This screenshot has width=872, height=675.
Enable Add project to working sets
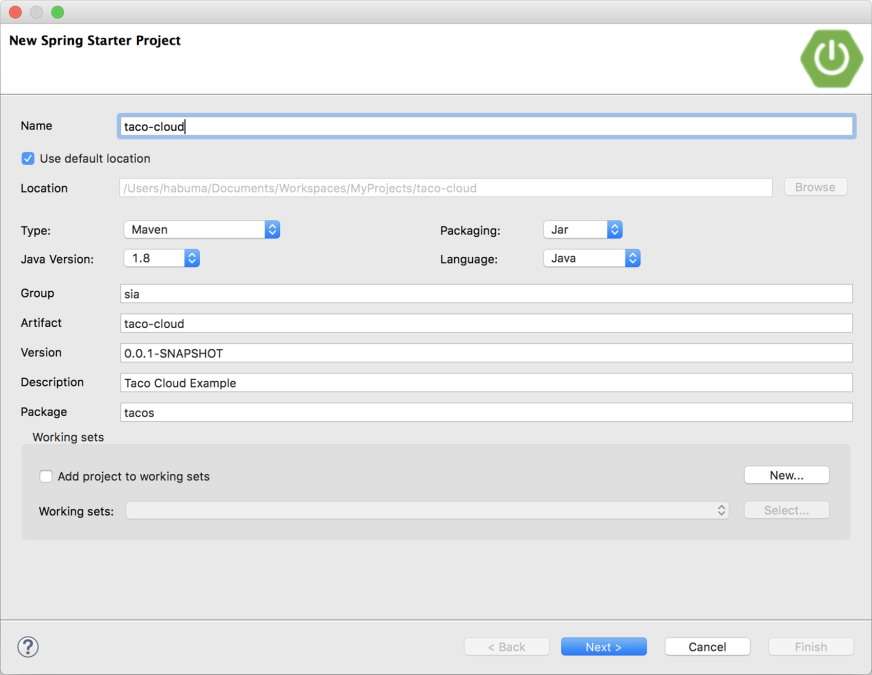46,477
